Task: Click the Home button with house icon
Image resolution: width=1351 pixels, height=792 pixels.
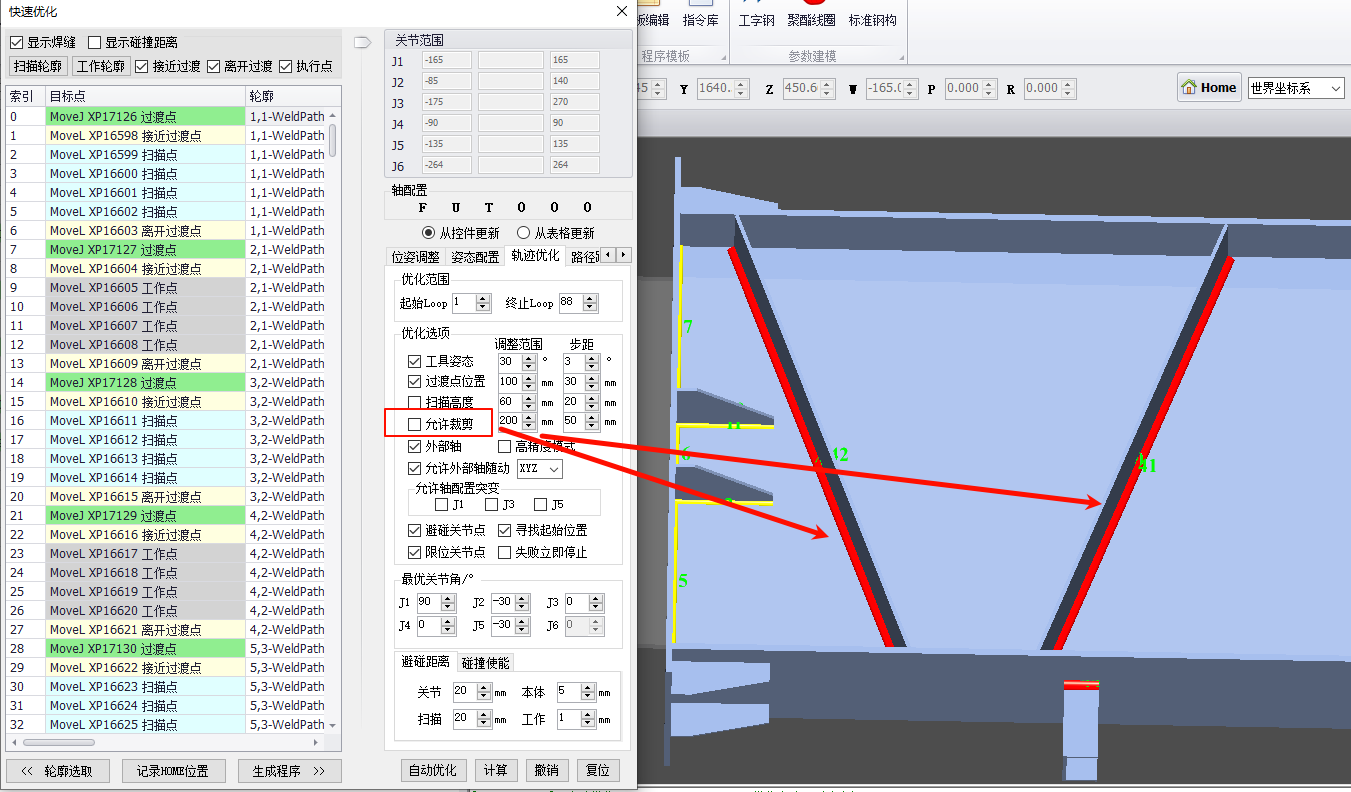Action: coord(1209,88)
